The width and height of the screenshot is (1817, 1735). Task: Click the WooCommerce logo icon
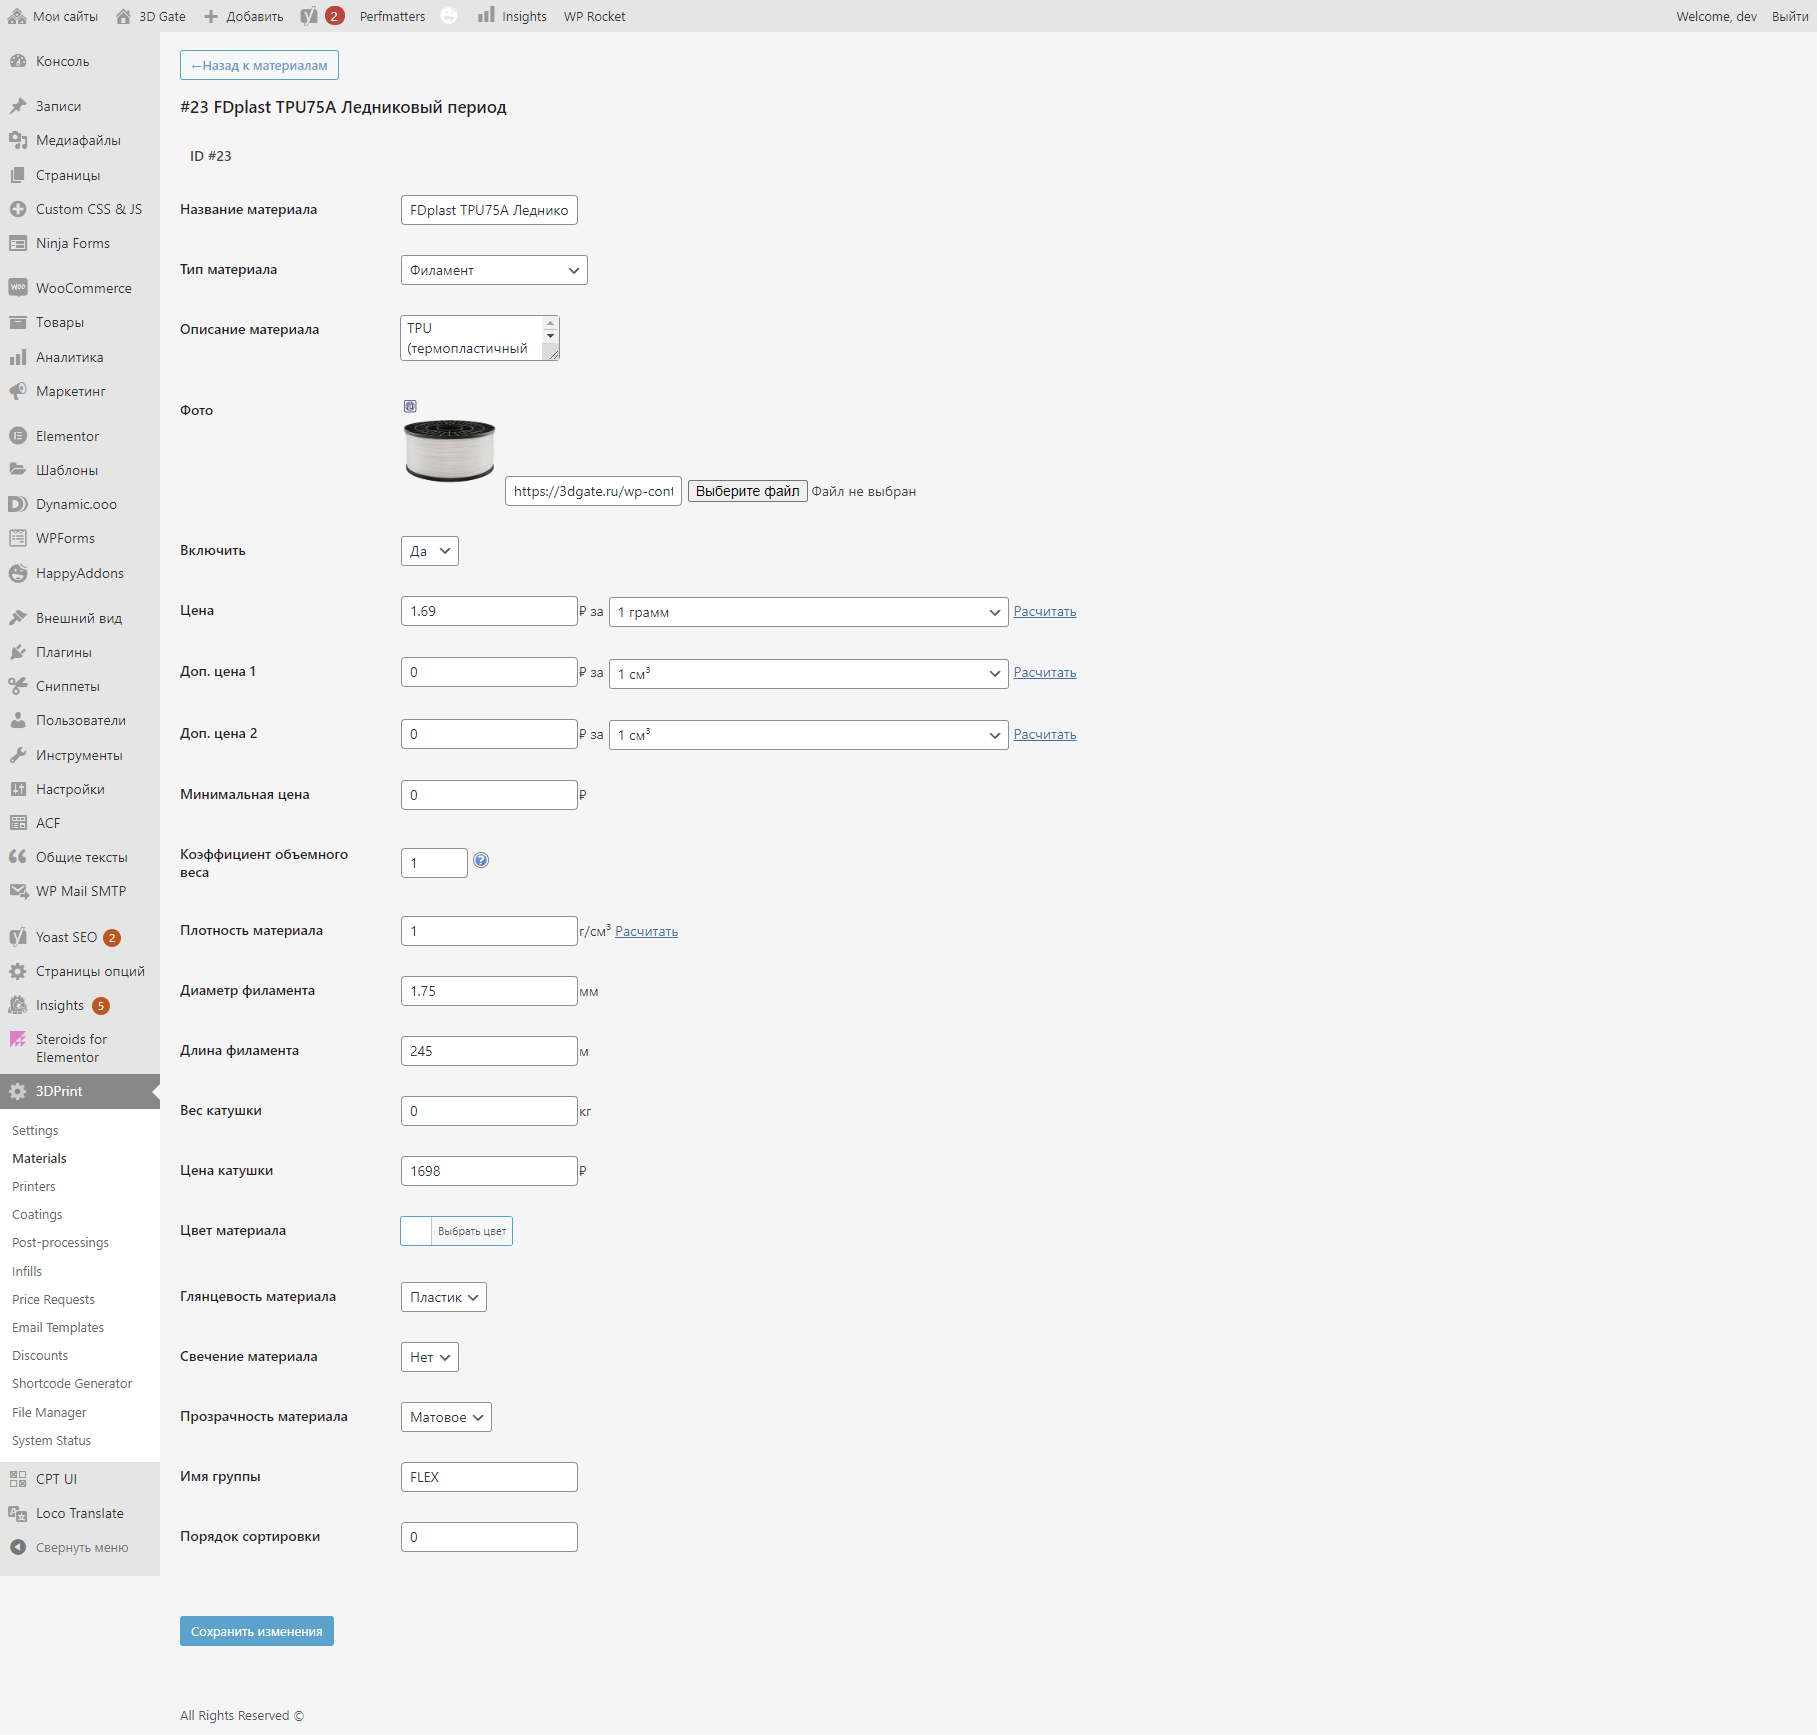pos(18,288)
